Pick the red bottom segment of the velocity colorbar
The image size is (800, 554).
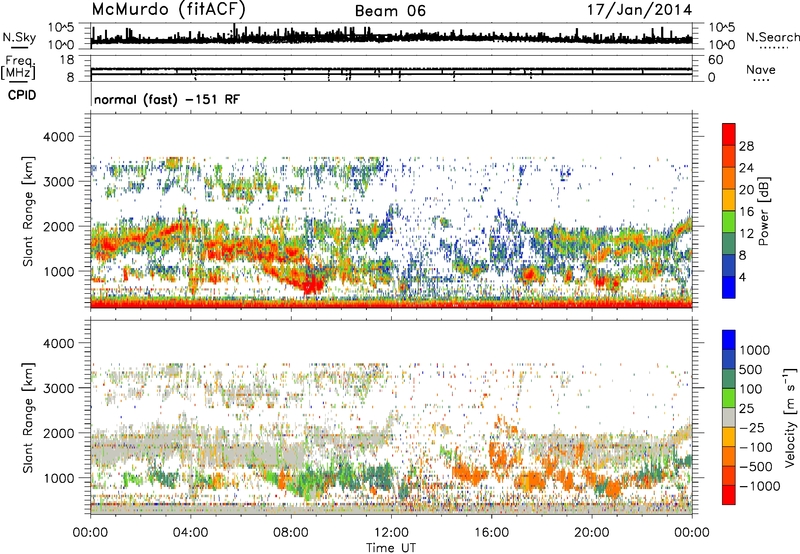729,495
